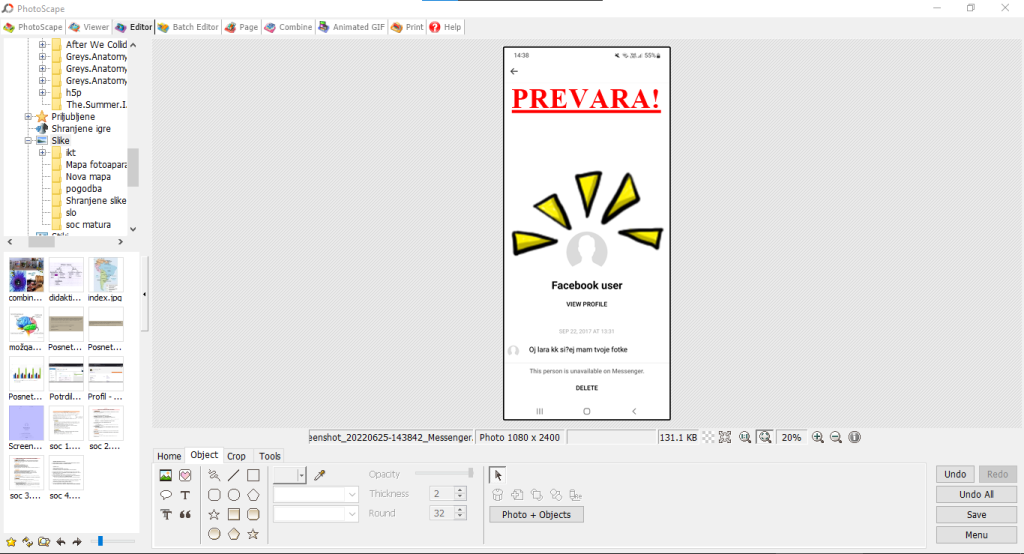Open the first empty combo box
Image resolution: width=1024 pixels, height=554 pixels.
(x=315, y=495)
